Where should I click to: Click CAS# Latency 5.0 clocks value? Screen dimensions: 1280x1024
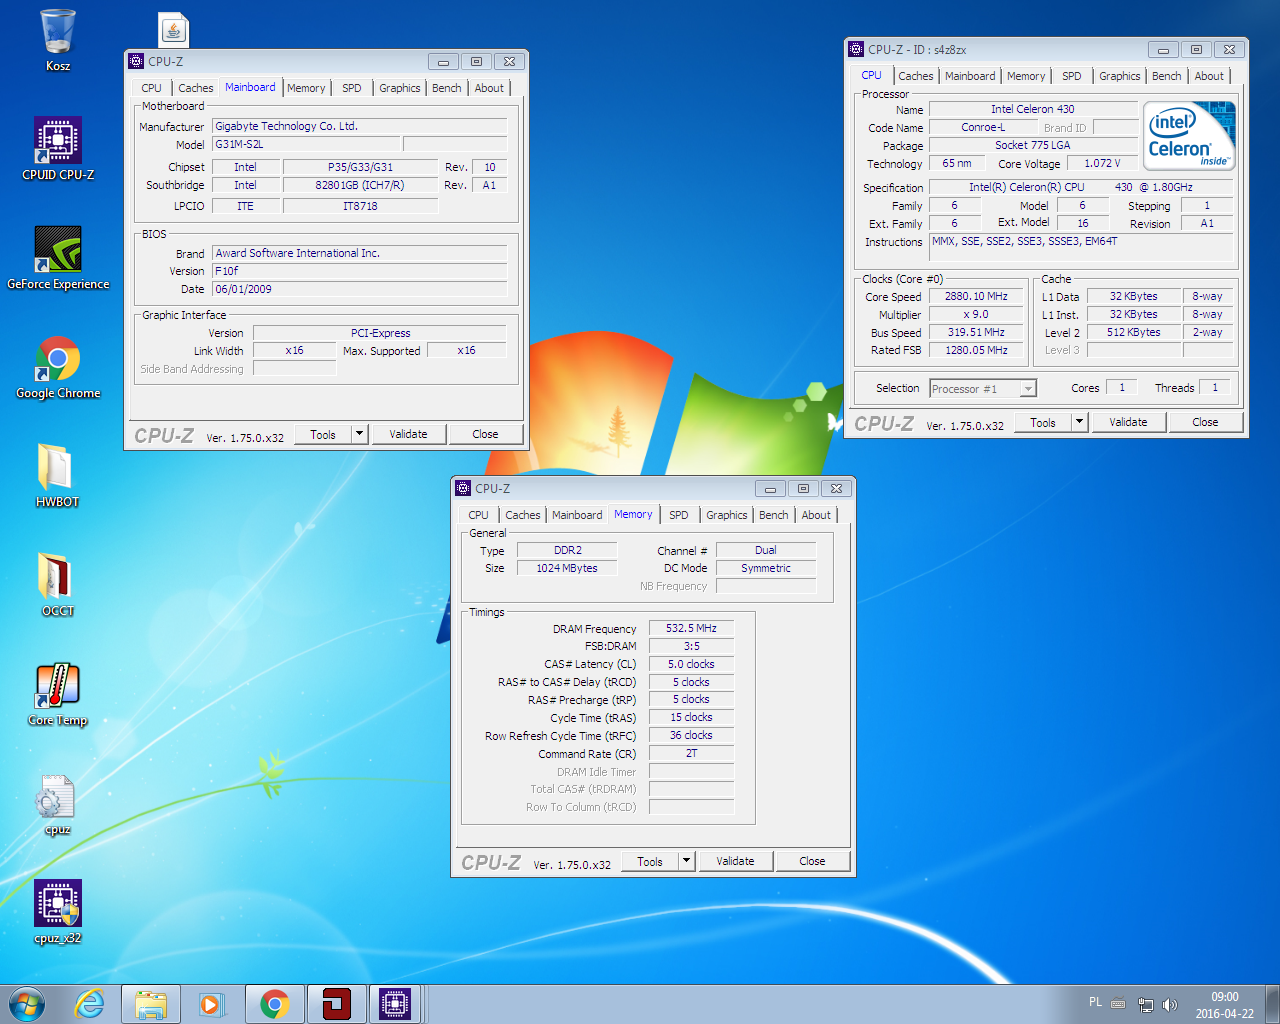click(691, 664)
